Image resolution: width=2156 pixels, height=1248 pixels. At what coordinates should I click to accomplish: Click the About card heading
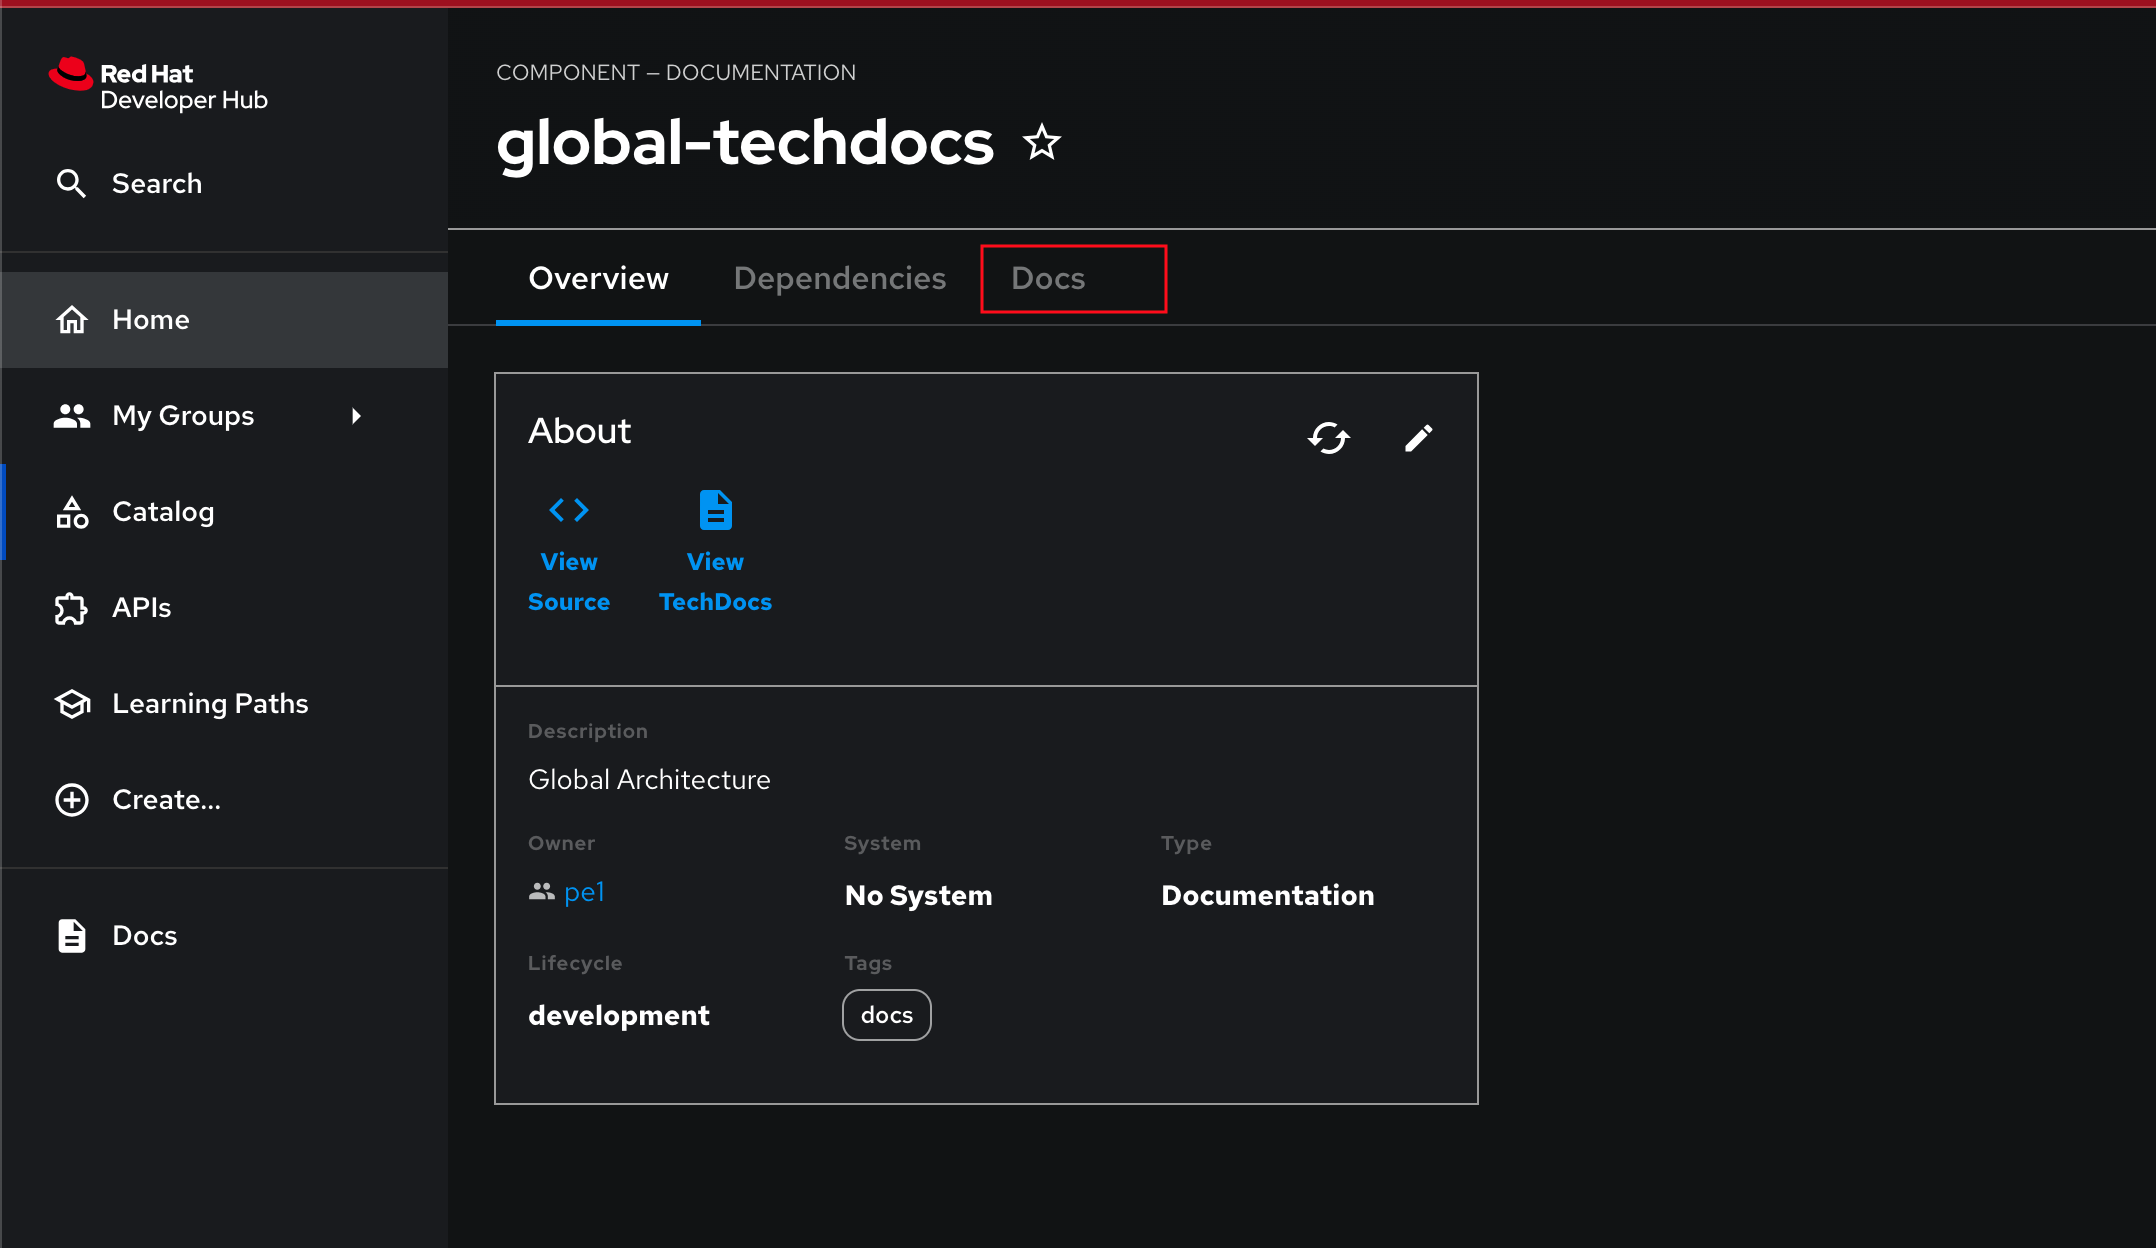click(x=580, y=431)
